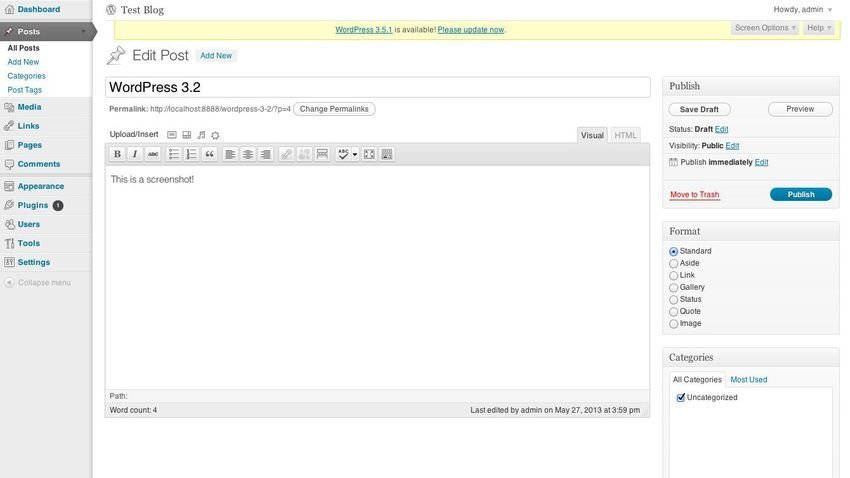
Task: Click the unlink icon
Action: [304, 154]
